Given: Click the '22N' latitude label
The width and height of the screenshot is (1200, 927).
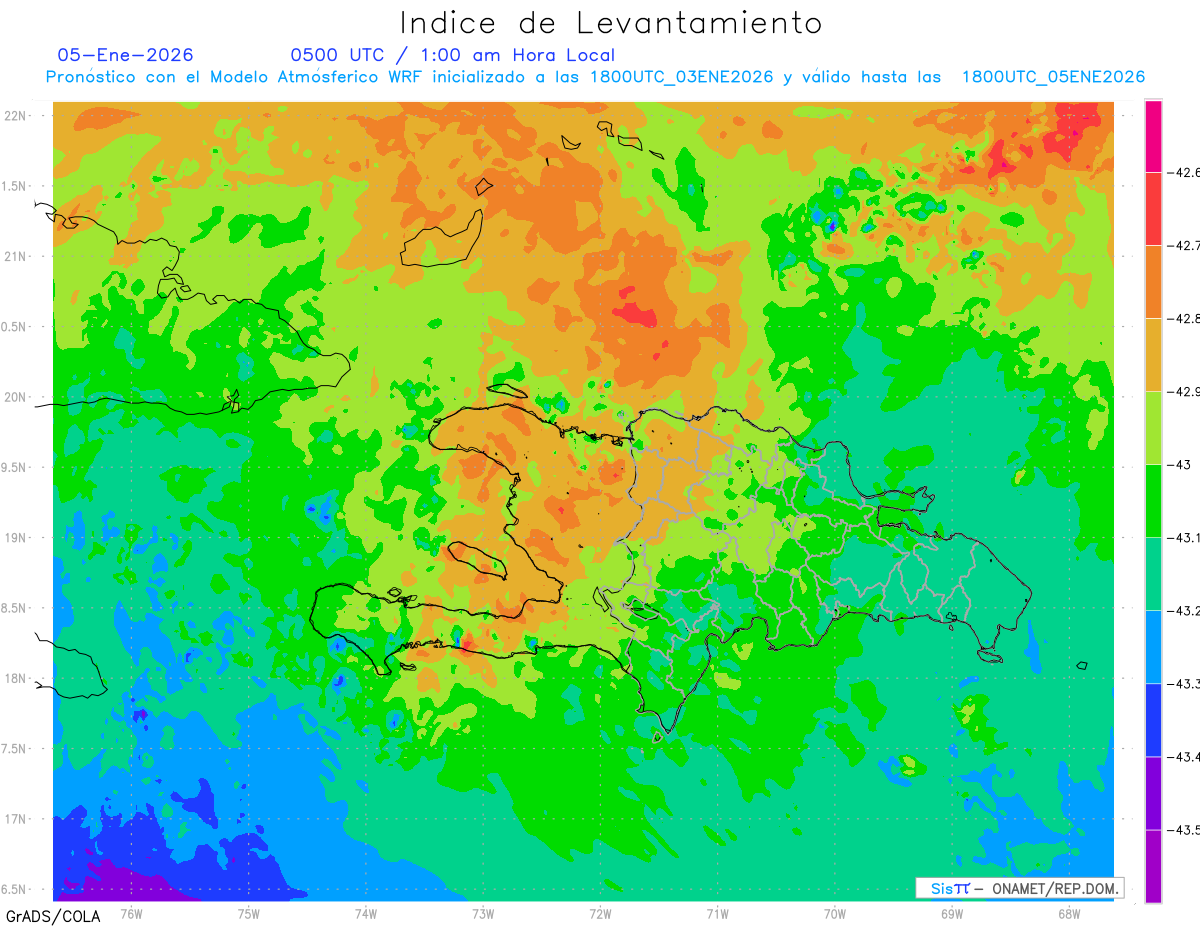Looking at the screenshot, I should 16,115.
